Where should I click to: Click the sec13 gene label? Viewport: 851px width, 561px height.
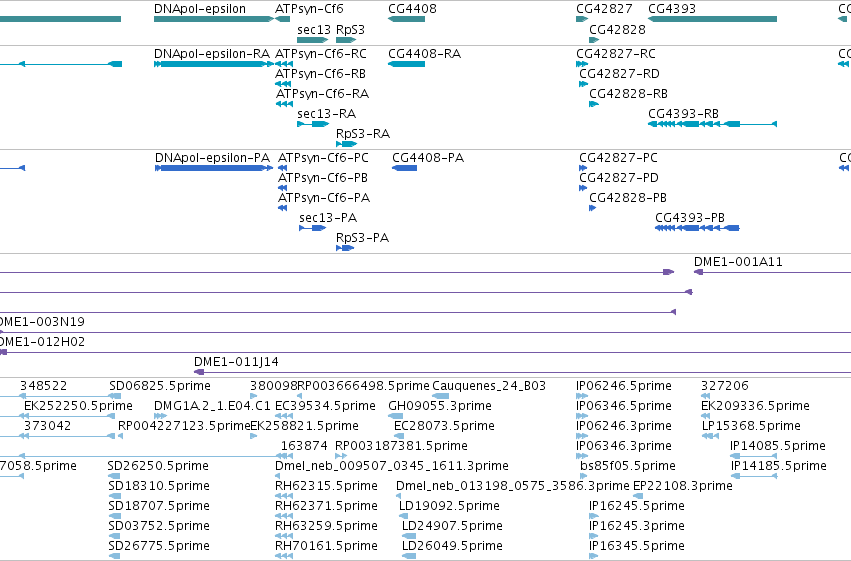coord(314,30)
